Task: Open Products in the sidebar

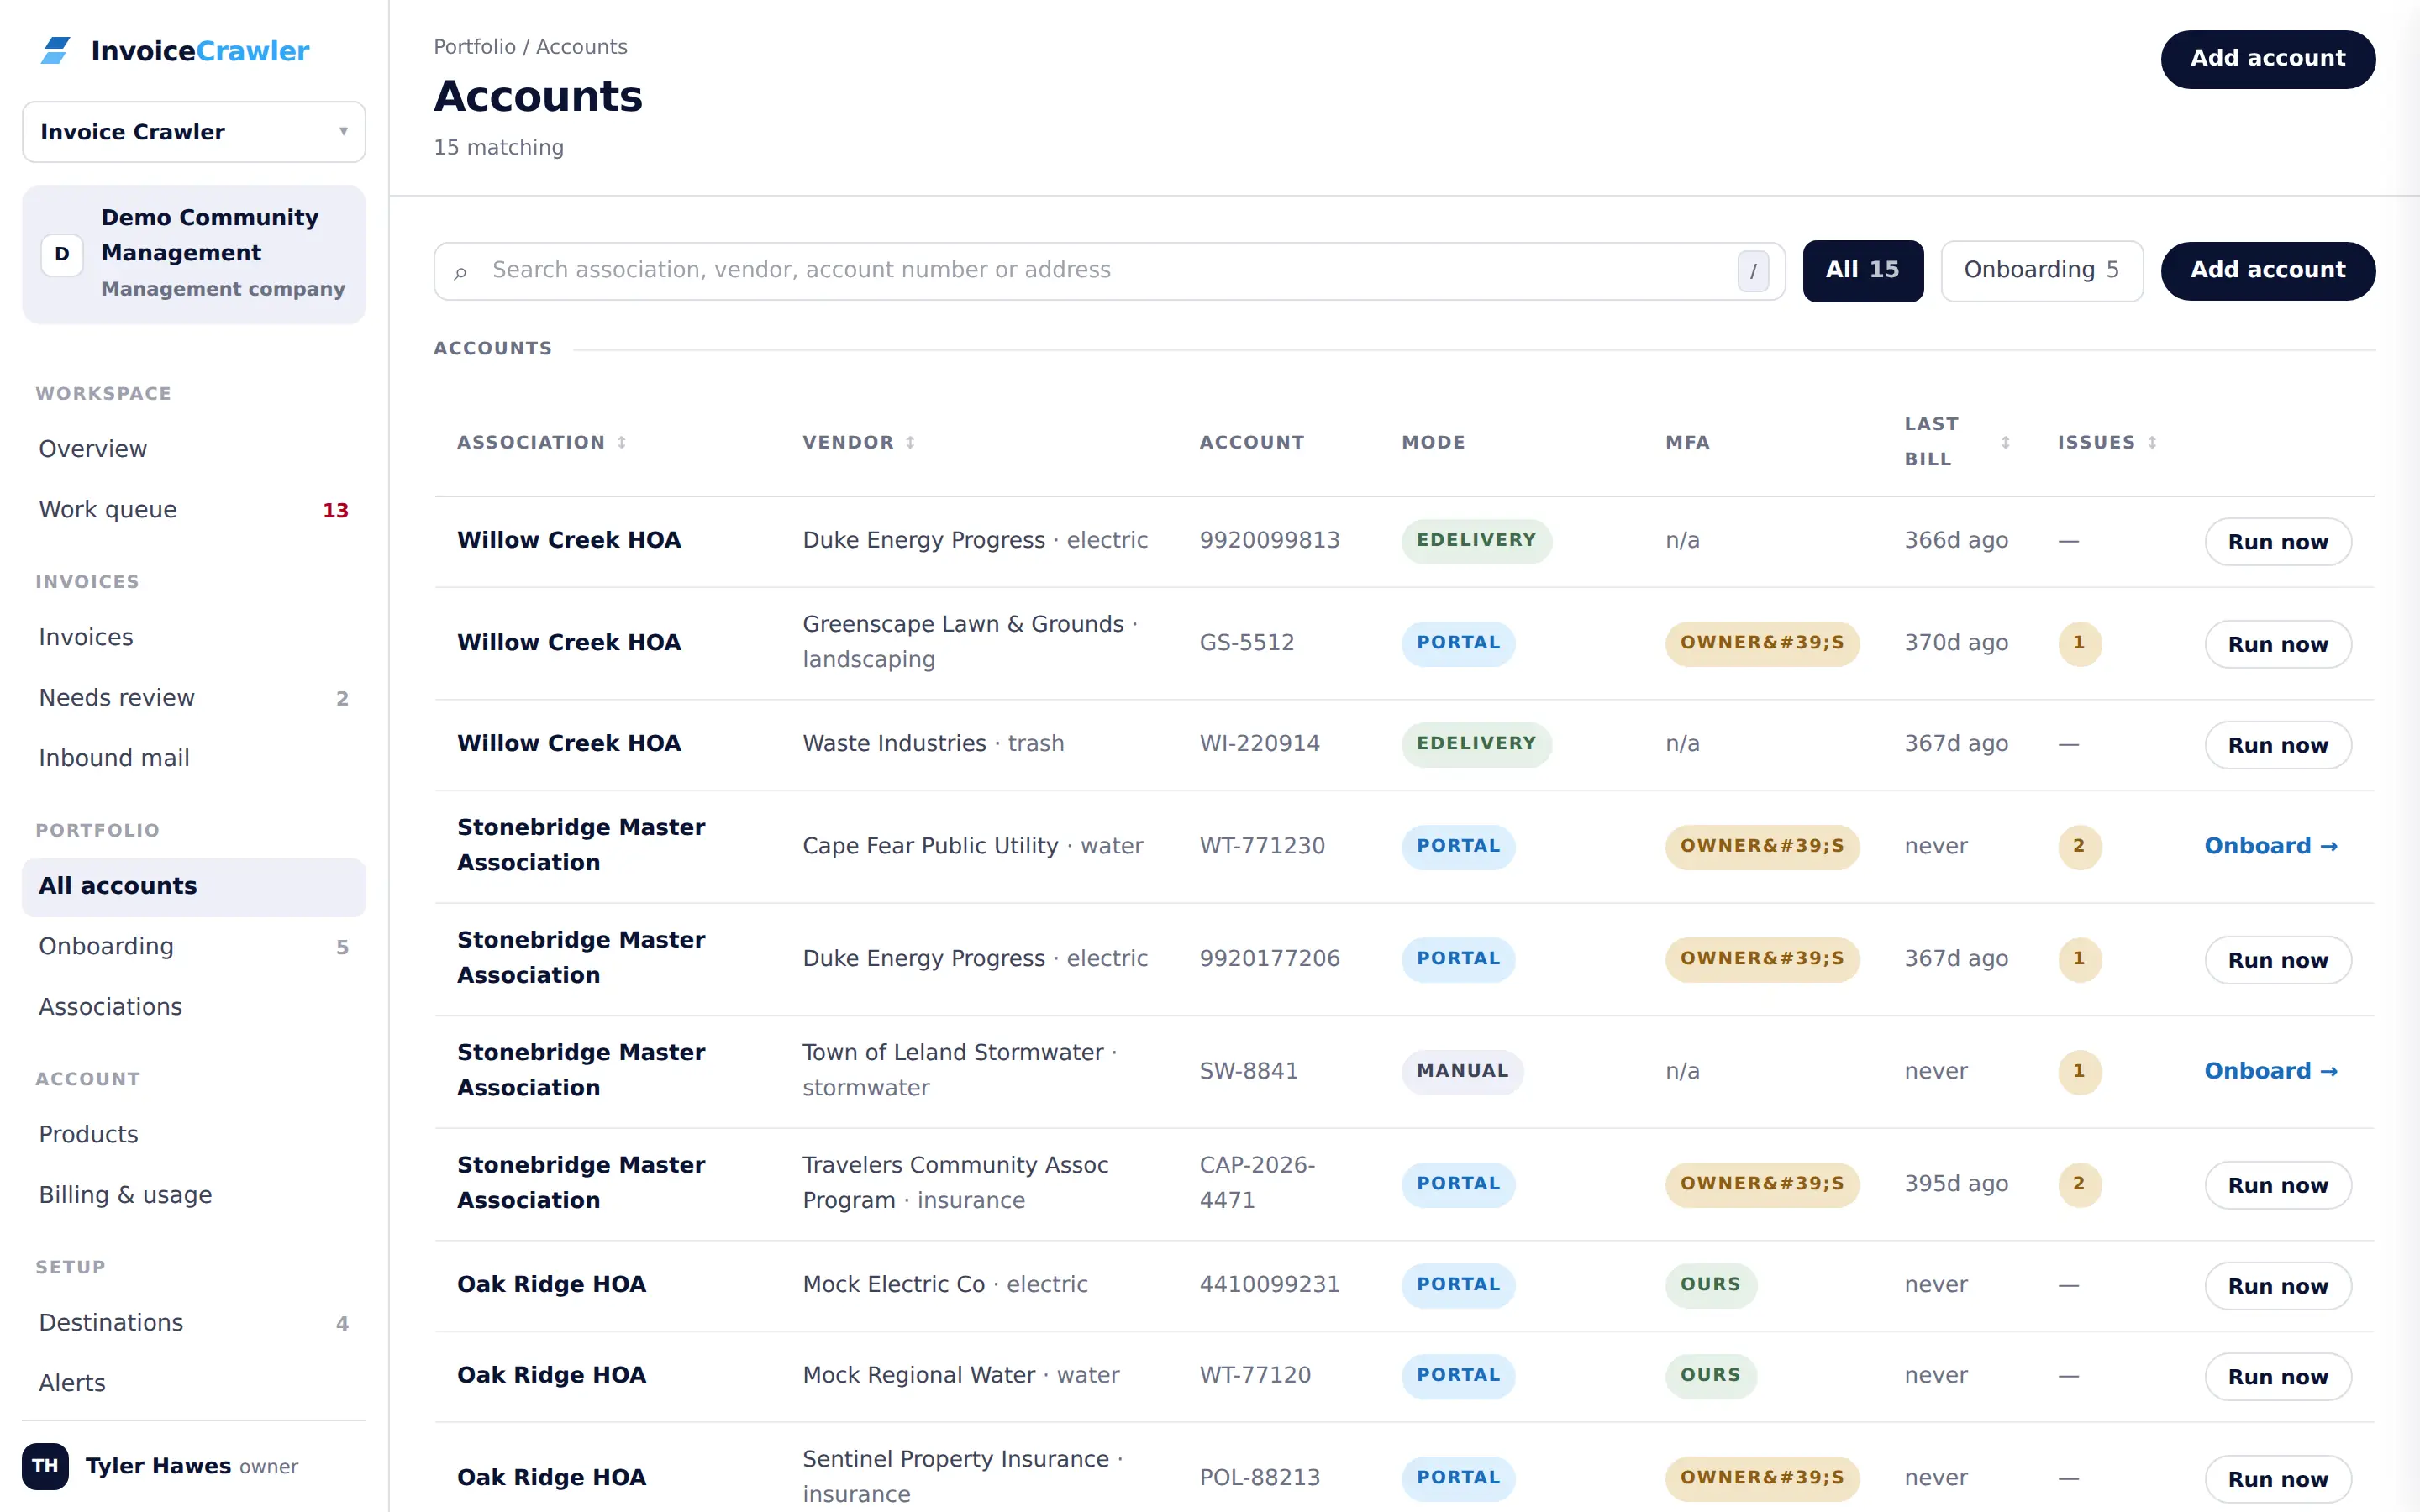Action: pos(194,1135)
